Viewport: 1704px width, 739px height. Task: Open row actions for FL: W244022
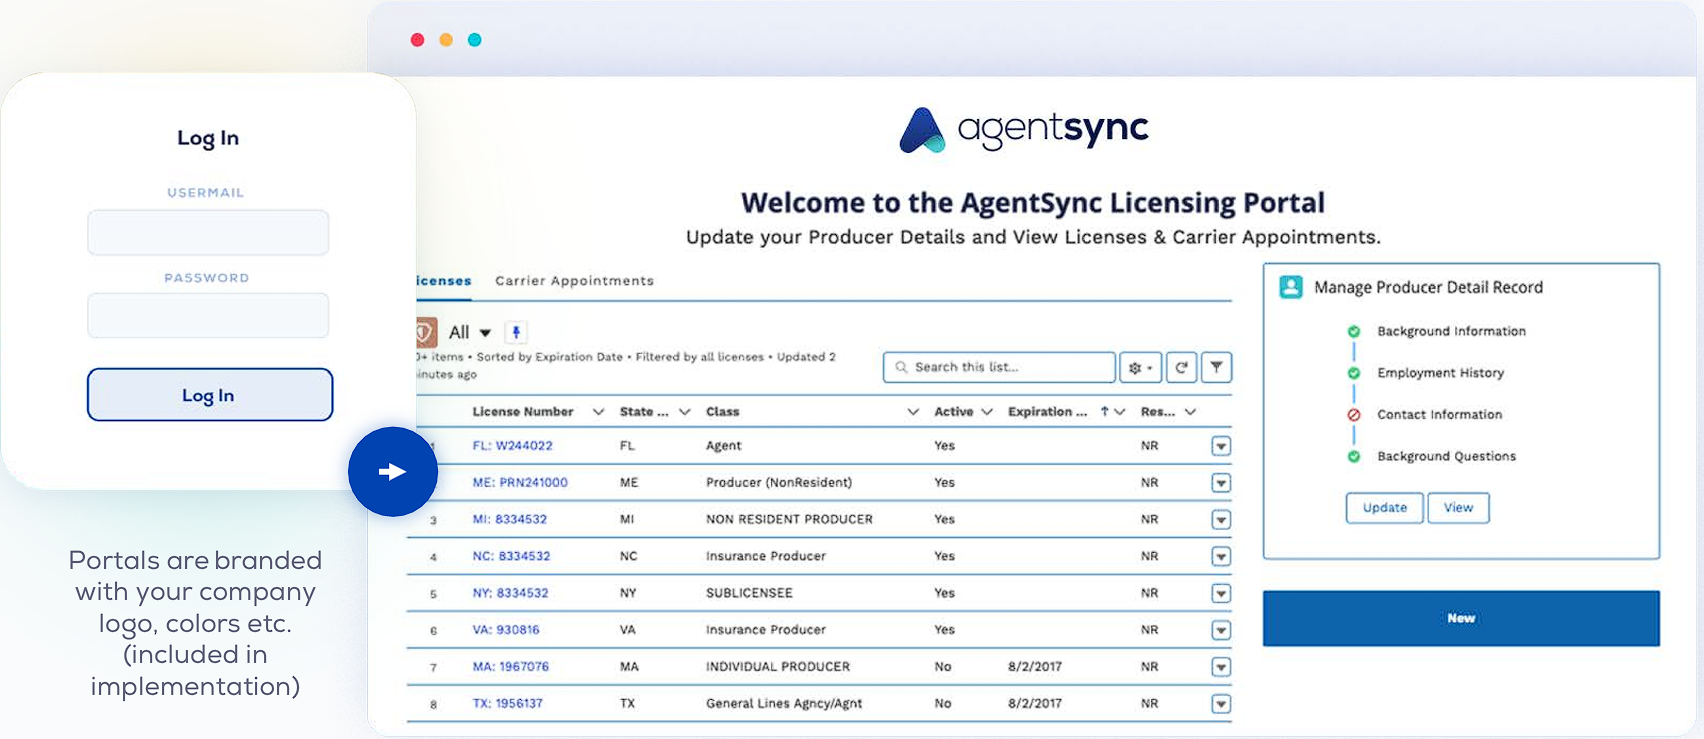[x=1221, y=446]
